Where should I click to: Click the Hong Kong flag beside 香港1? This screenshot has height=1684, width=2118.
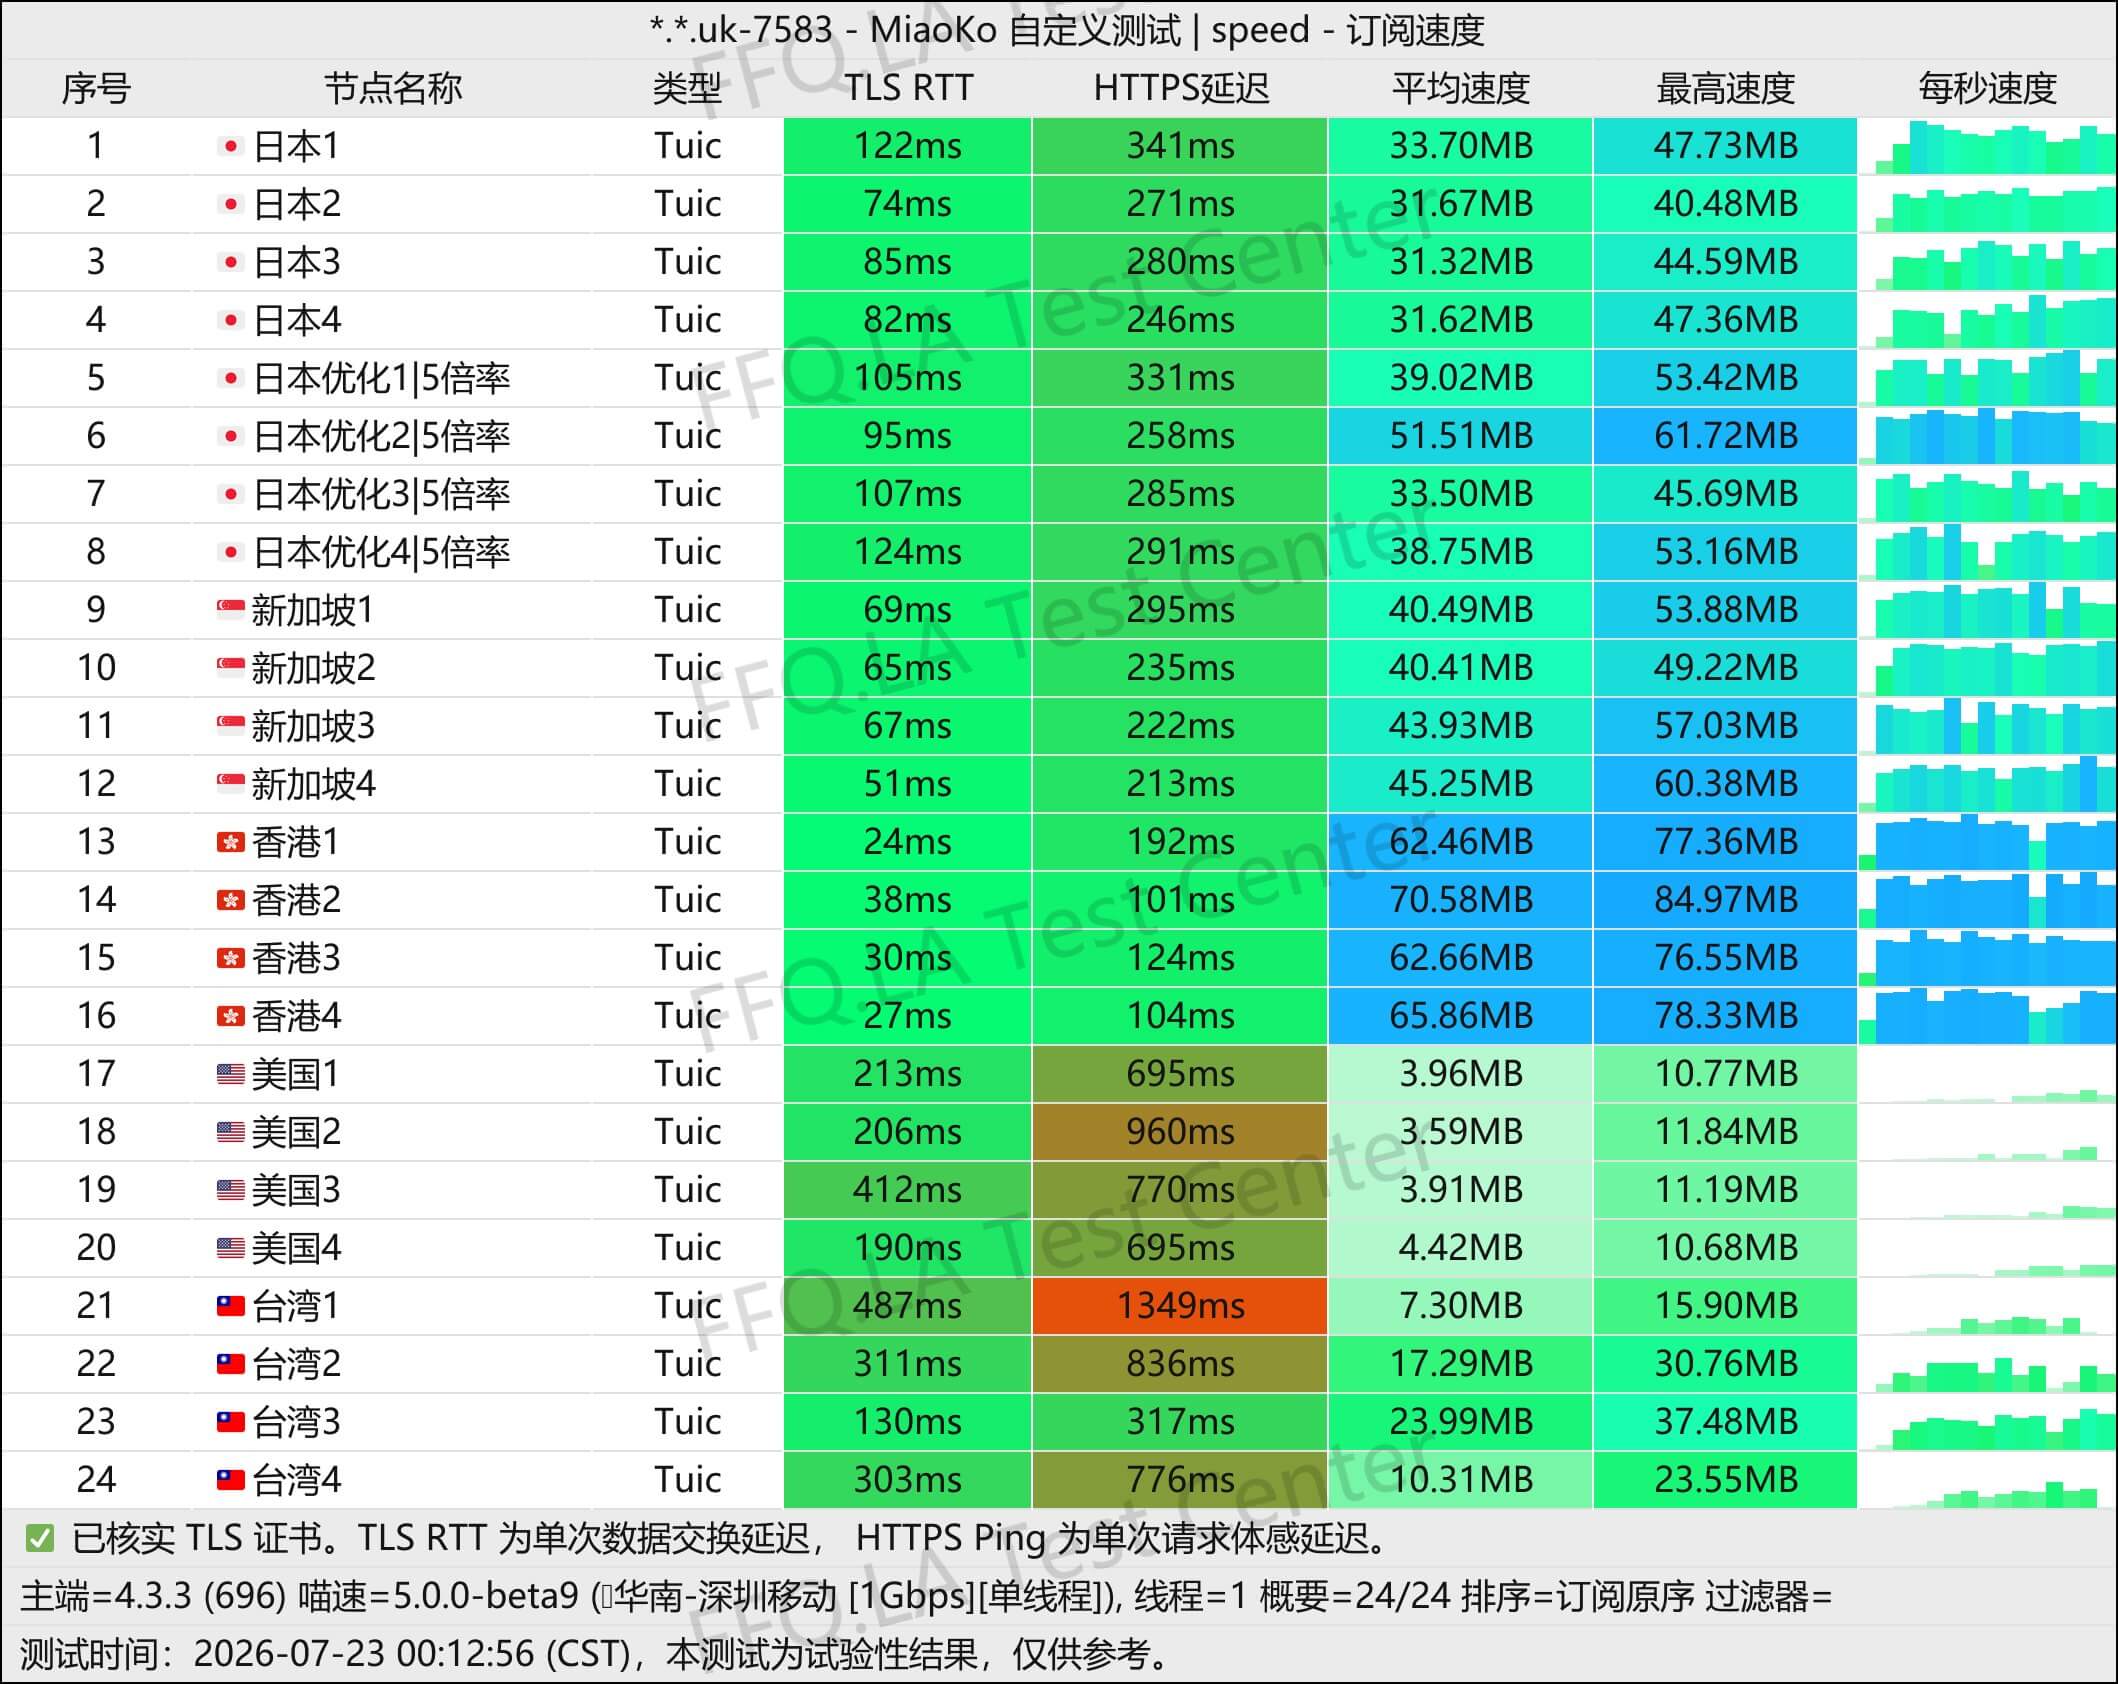pyautogui.click(x=231, y=842)
